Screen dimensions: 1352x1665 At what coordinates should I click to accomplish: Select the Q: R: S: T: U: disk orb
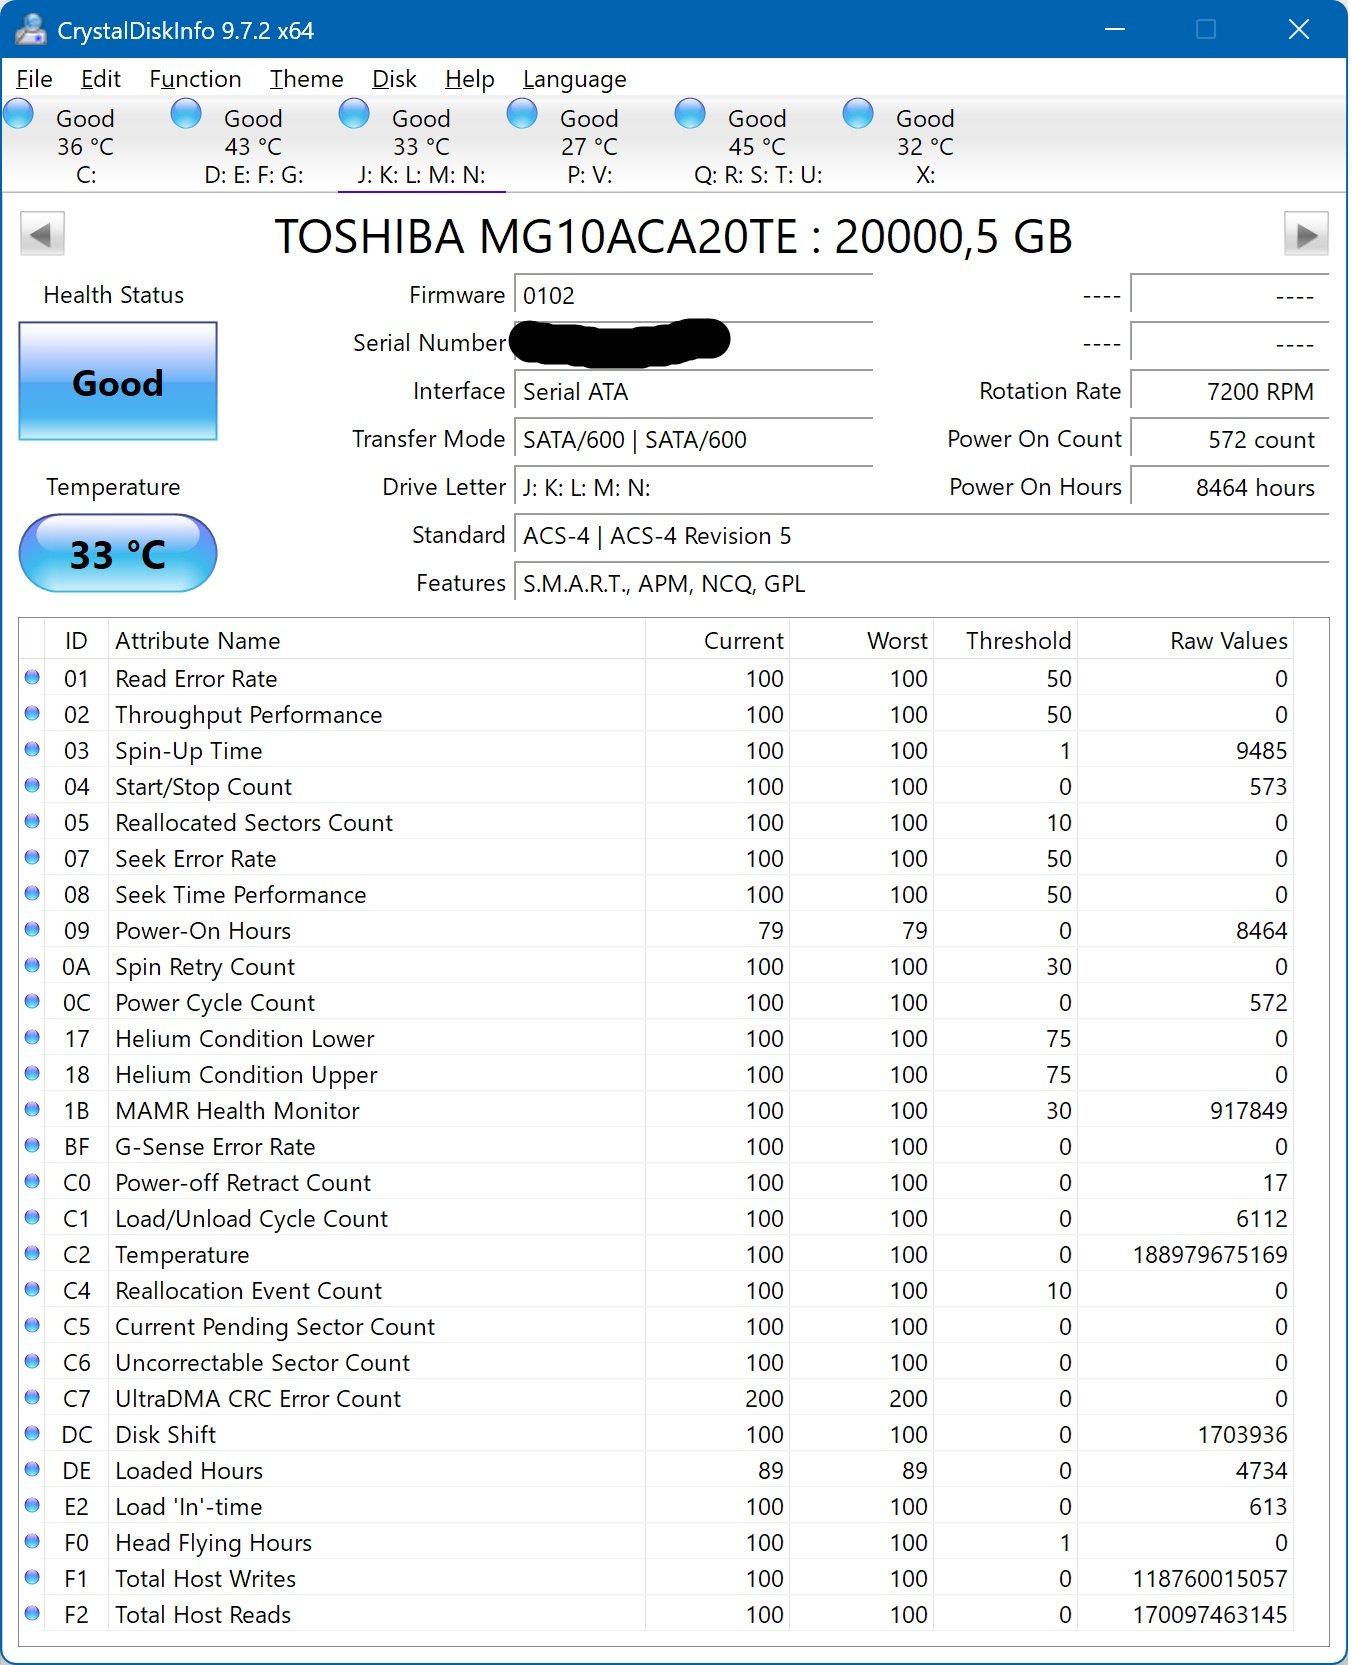coord(691,115)
